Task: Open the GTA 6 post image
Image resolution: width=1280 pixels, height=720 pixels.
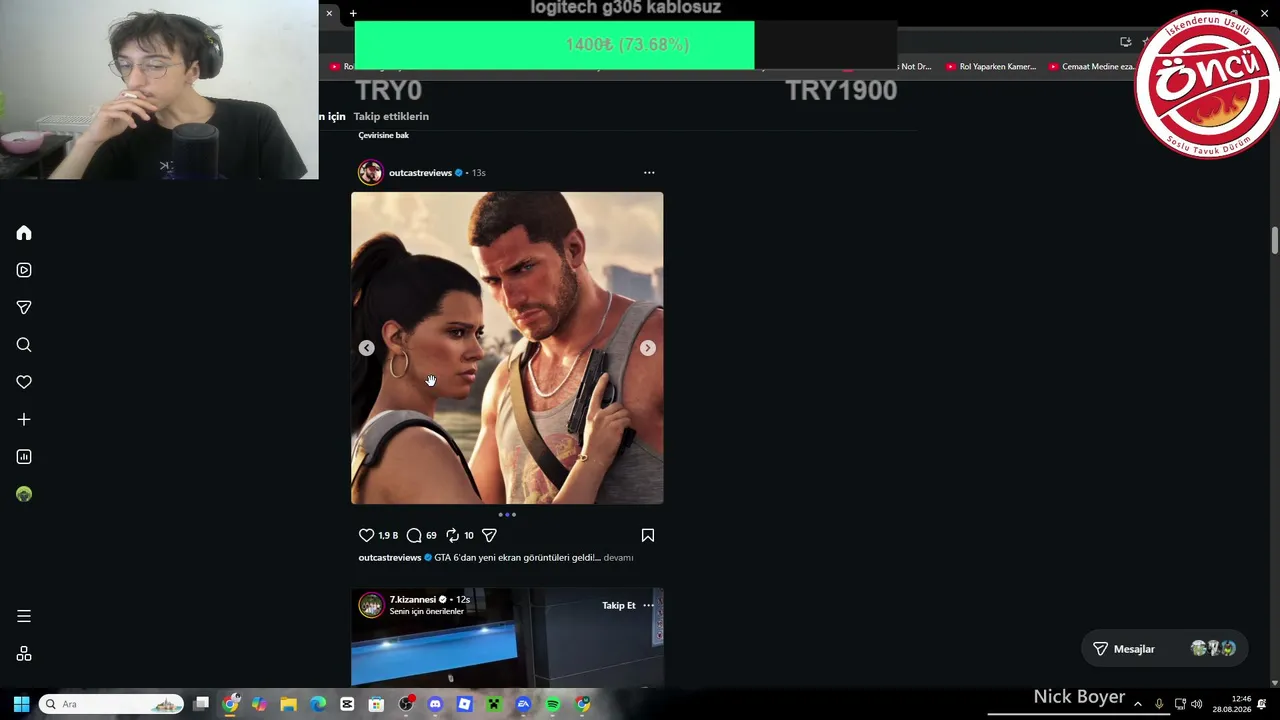Action: [507, 348]
